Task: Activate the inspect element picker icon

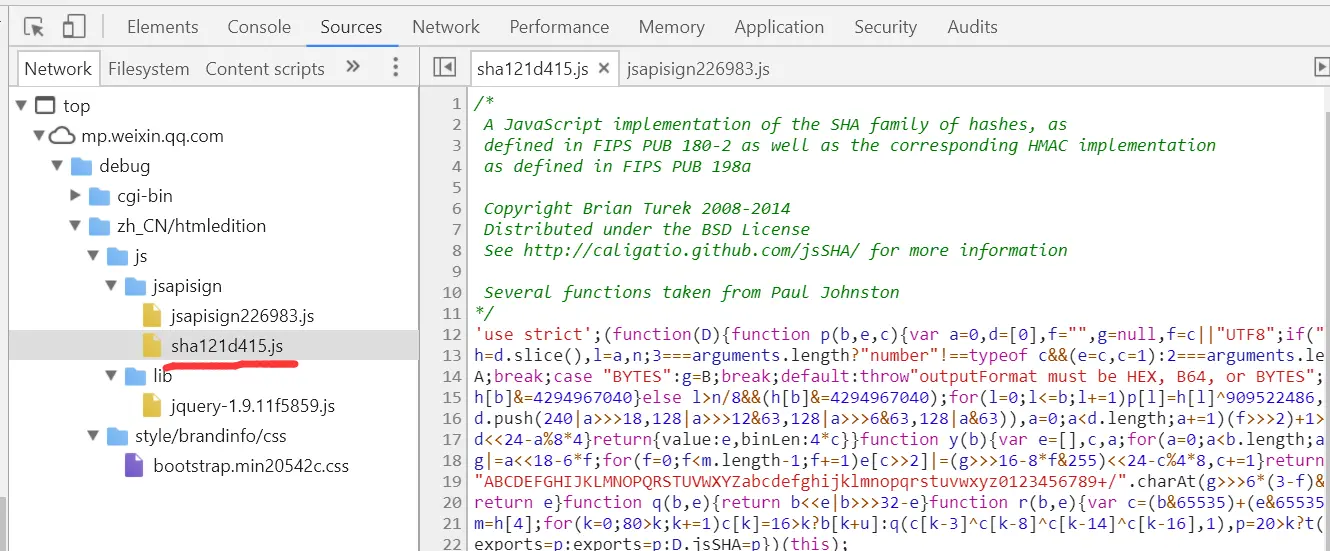Action: (34, 27)
